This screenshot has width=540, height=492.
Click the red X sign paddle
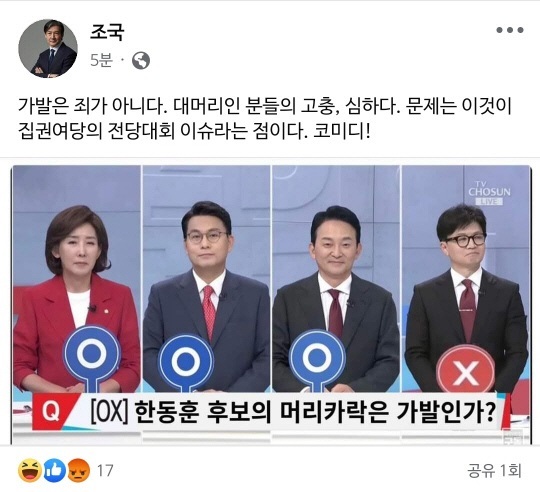[466, 369]
